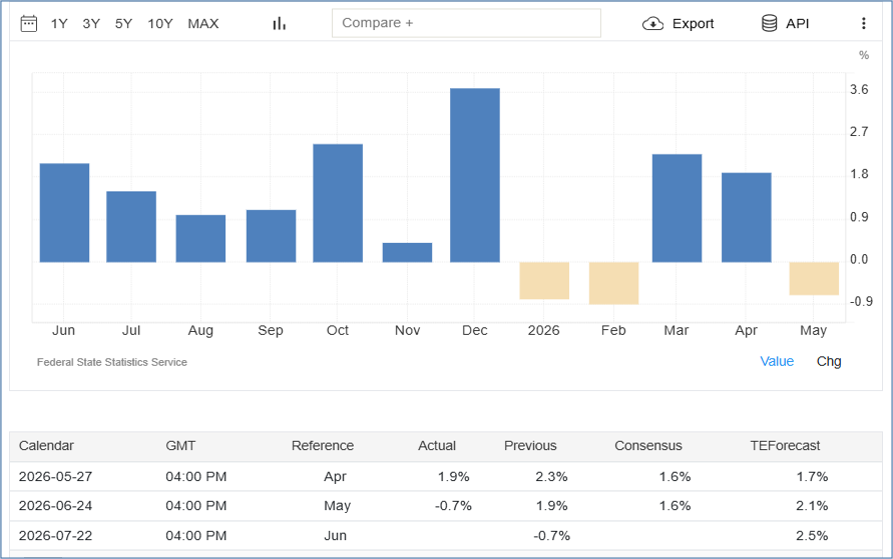Screen dimensions: 893x559
Task: Select the 1Y time range
Action: (59, 24)
